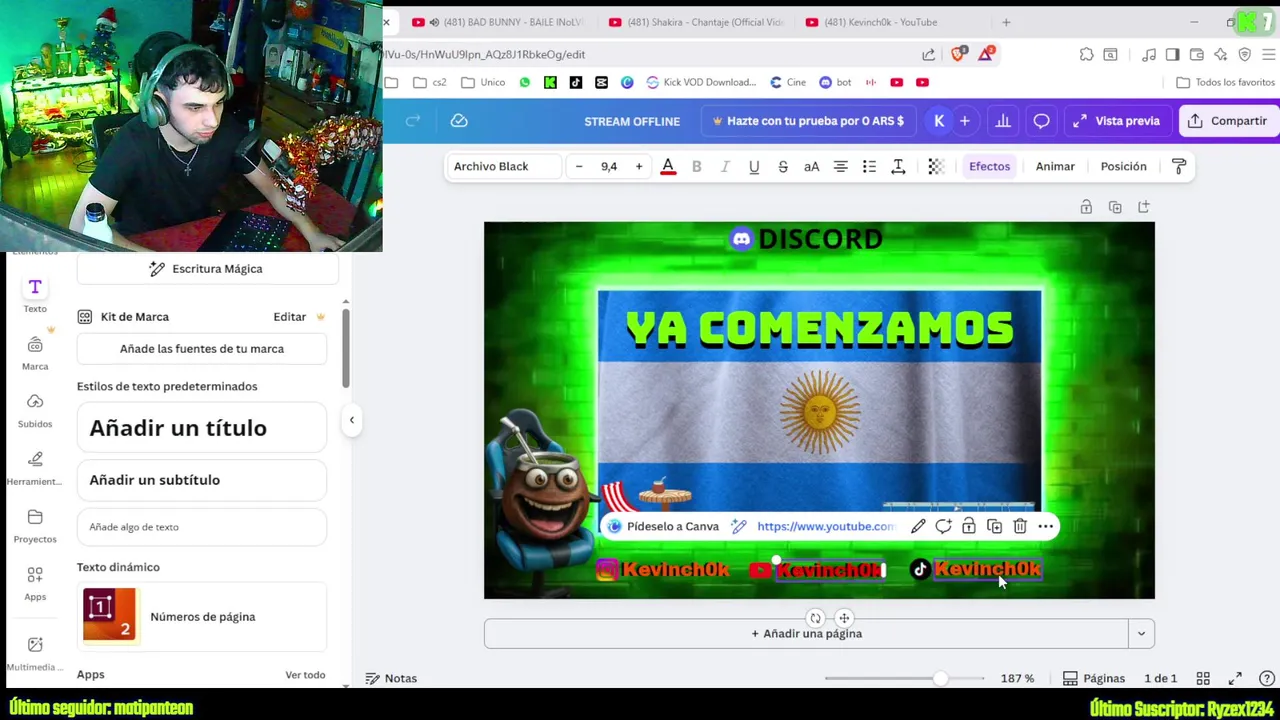Screen dimensions: 1280x720
Task: Select Subidos in sidebar
Action: [x=35, y=411]
